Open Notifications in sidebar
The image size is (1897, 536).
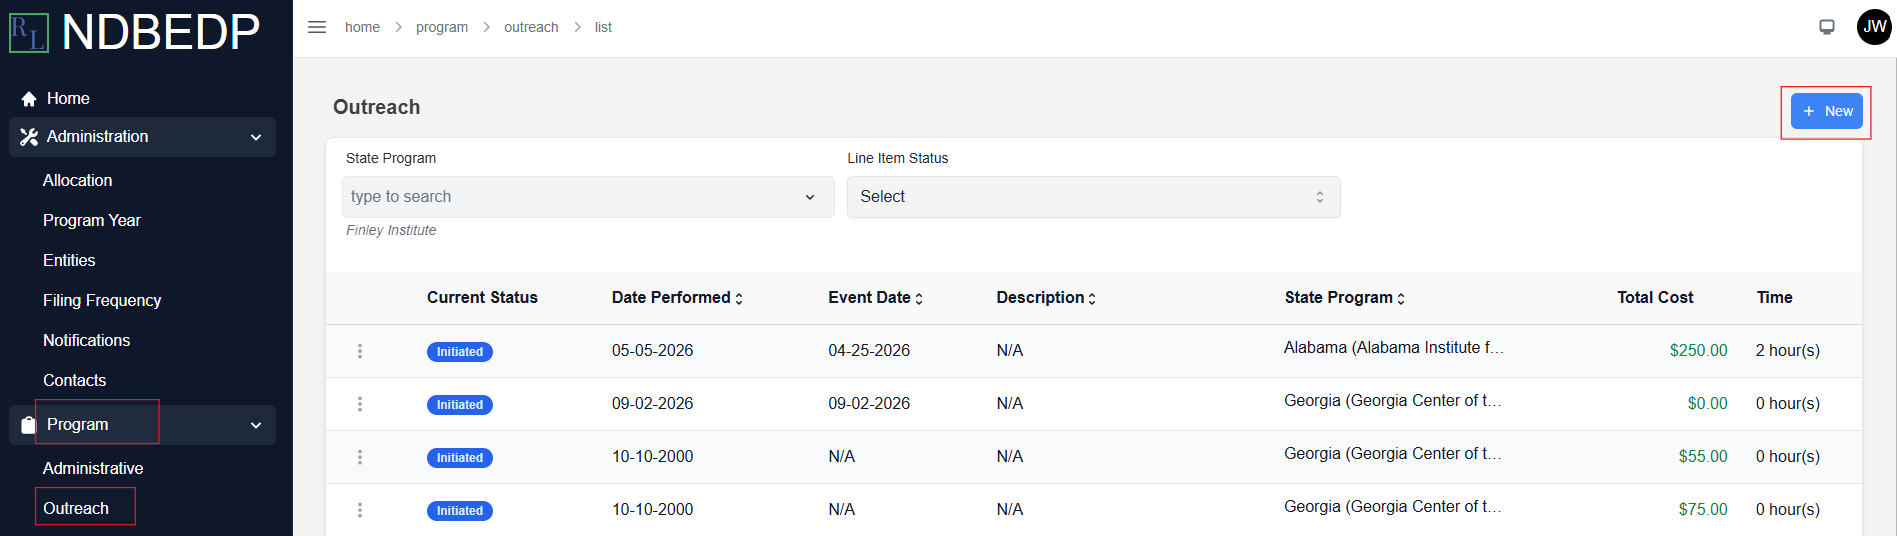tap(86, 341)
